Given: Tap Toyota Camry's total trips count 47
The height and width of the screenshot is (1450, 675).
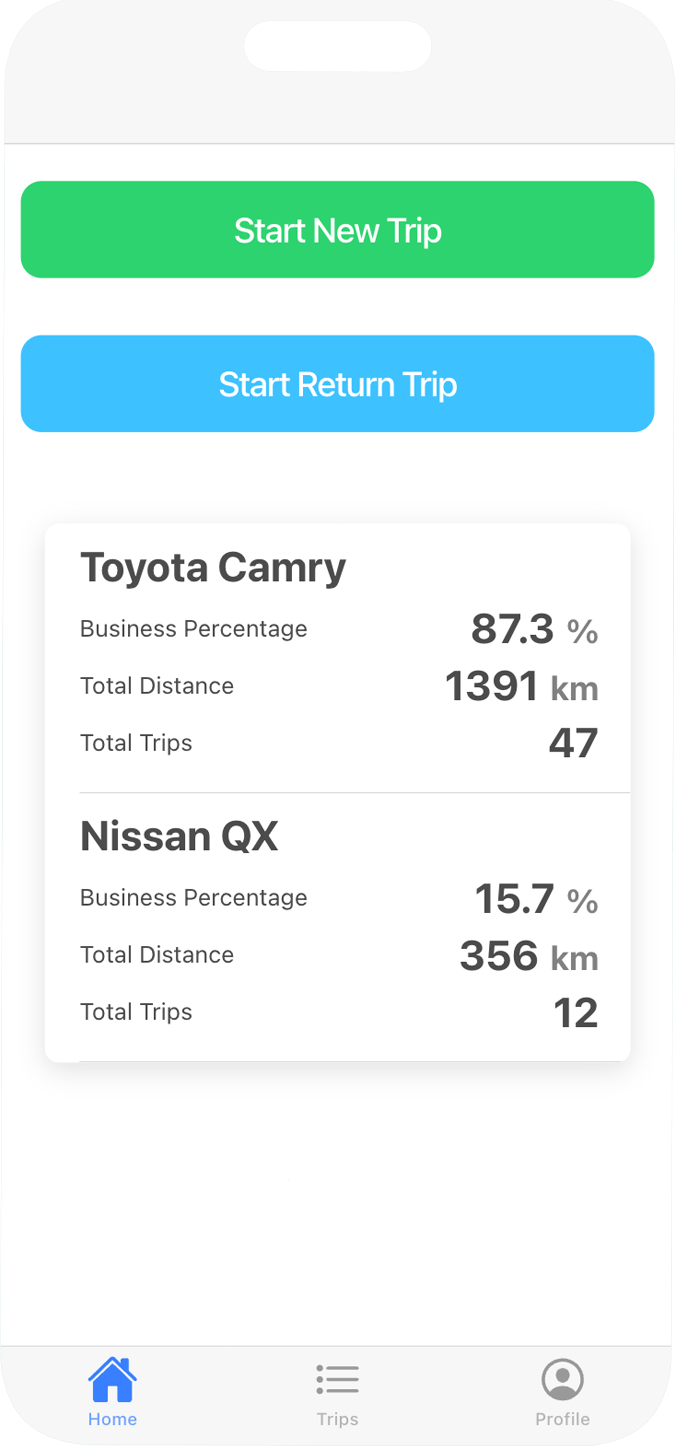Looking at the screenshot, I should click(573, 743).
